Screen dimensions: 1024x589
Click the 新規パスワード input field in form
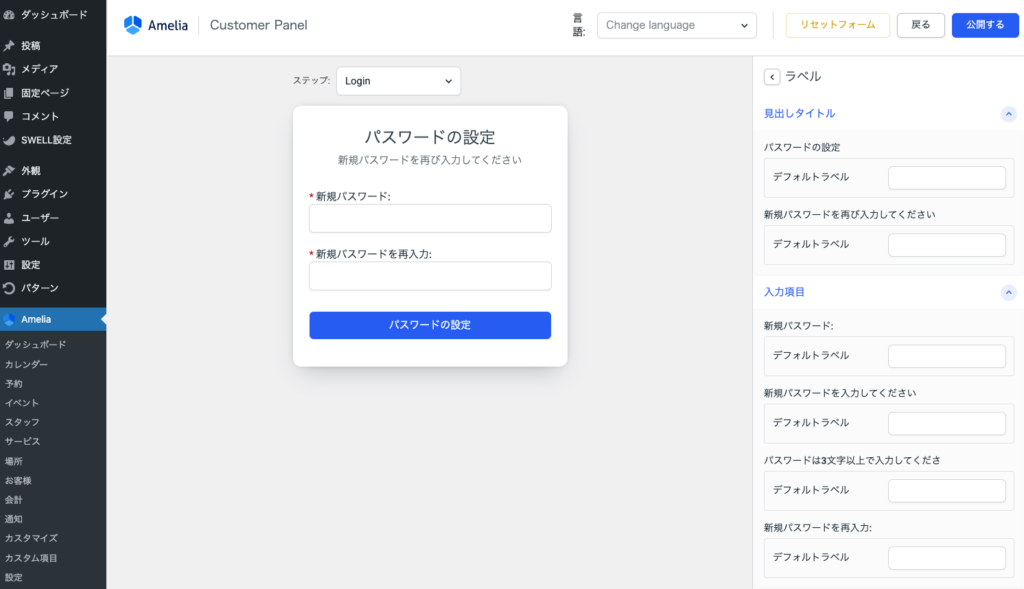pos(430,219)
